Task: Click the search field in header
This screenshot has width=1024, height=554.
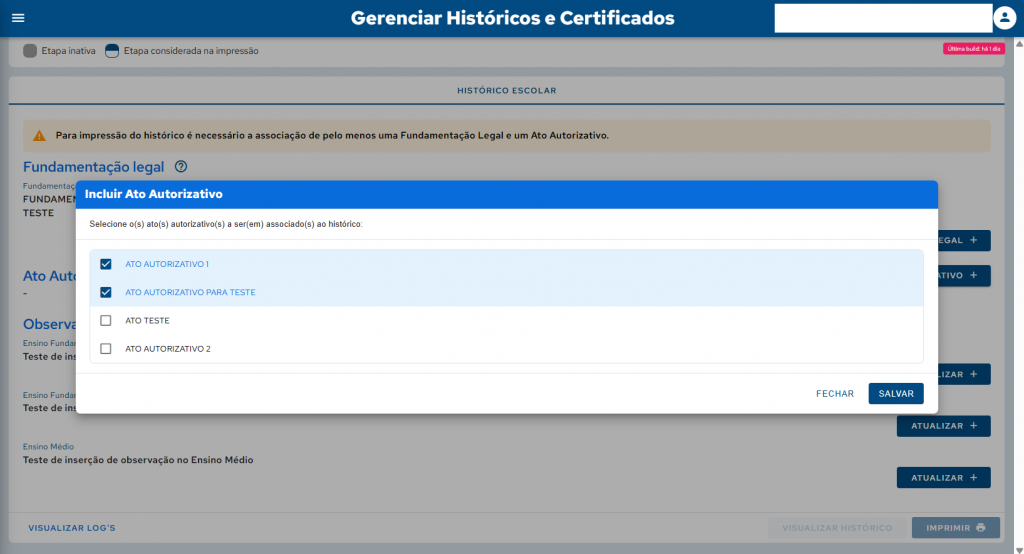Action: (882, 18)
